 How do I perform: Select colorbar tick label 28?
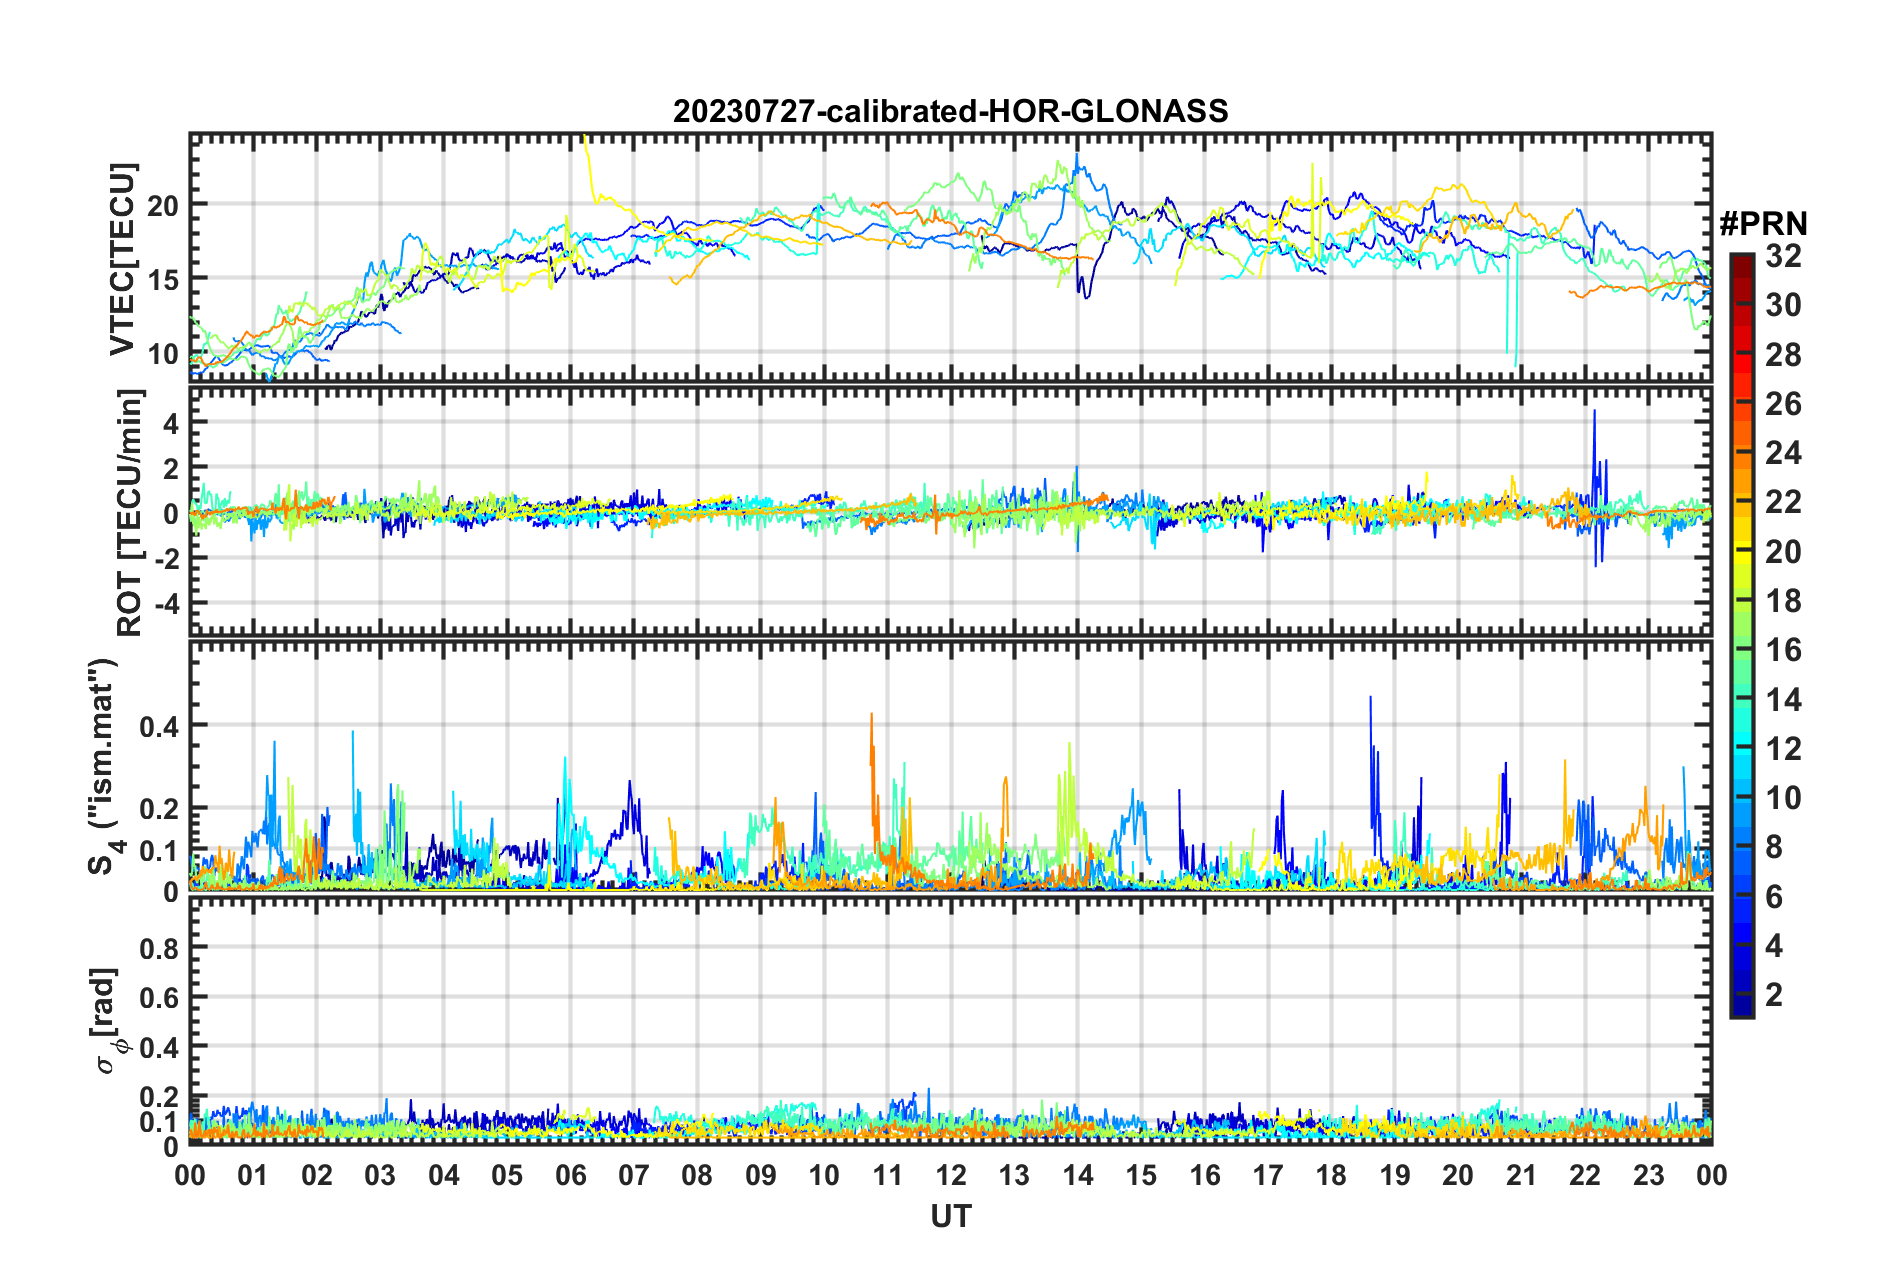(1783, 355)
